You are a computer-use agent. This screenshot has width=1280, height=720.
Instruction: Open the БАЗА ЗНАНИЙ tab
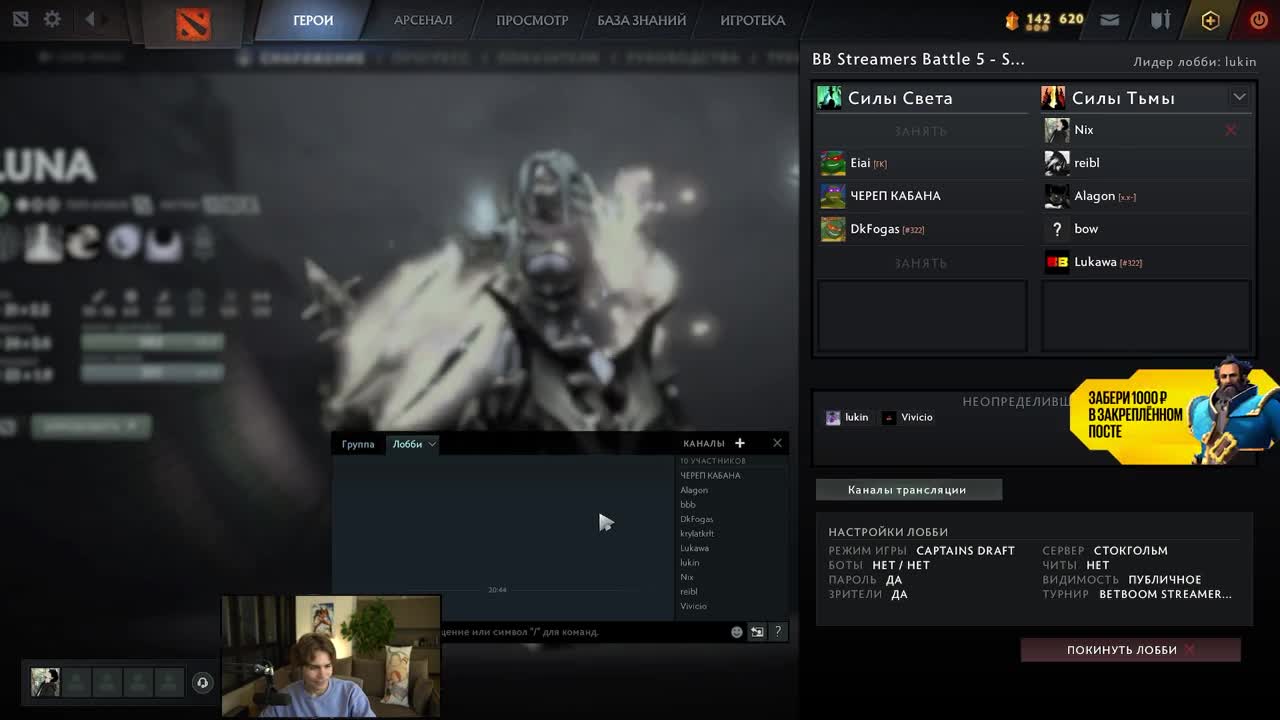click(642, 20)
